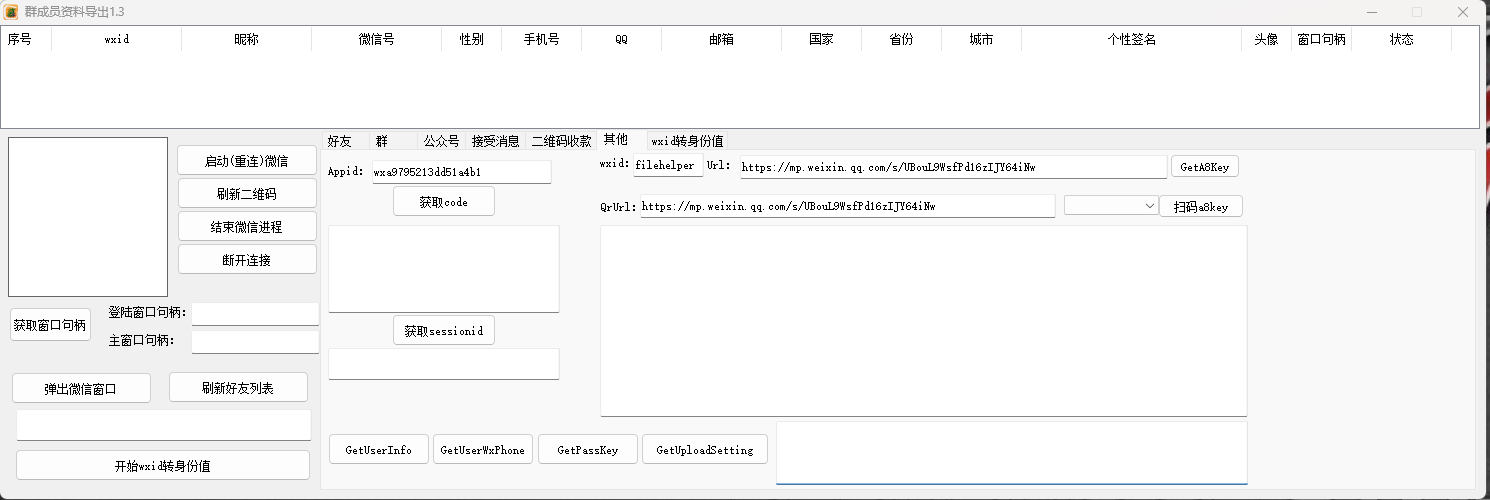Click the 获取code button

tap(443, 202)
